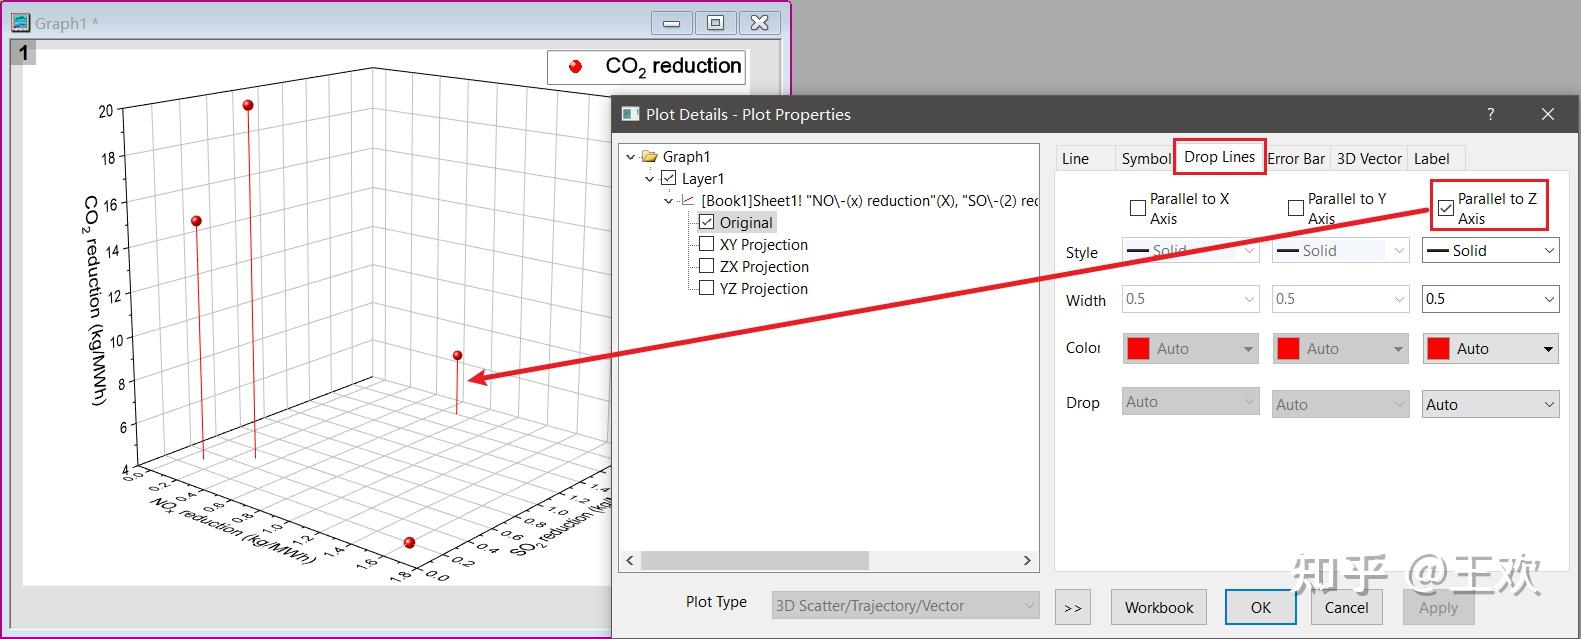The width and height of the screenshot is (1581, 639).
Task: Click the red legend symbol for CO2 reduction
Action: [575, 66]
